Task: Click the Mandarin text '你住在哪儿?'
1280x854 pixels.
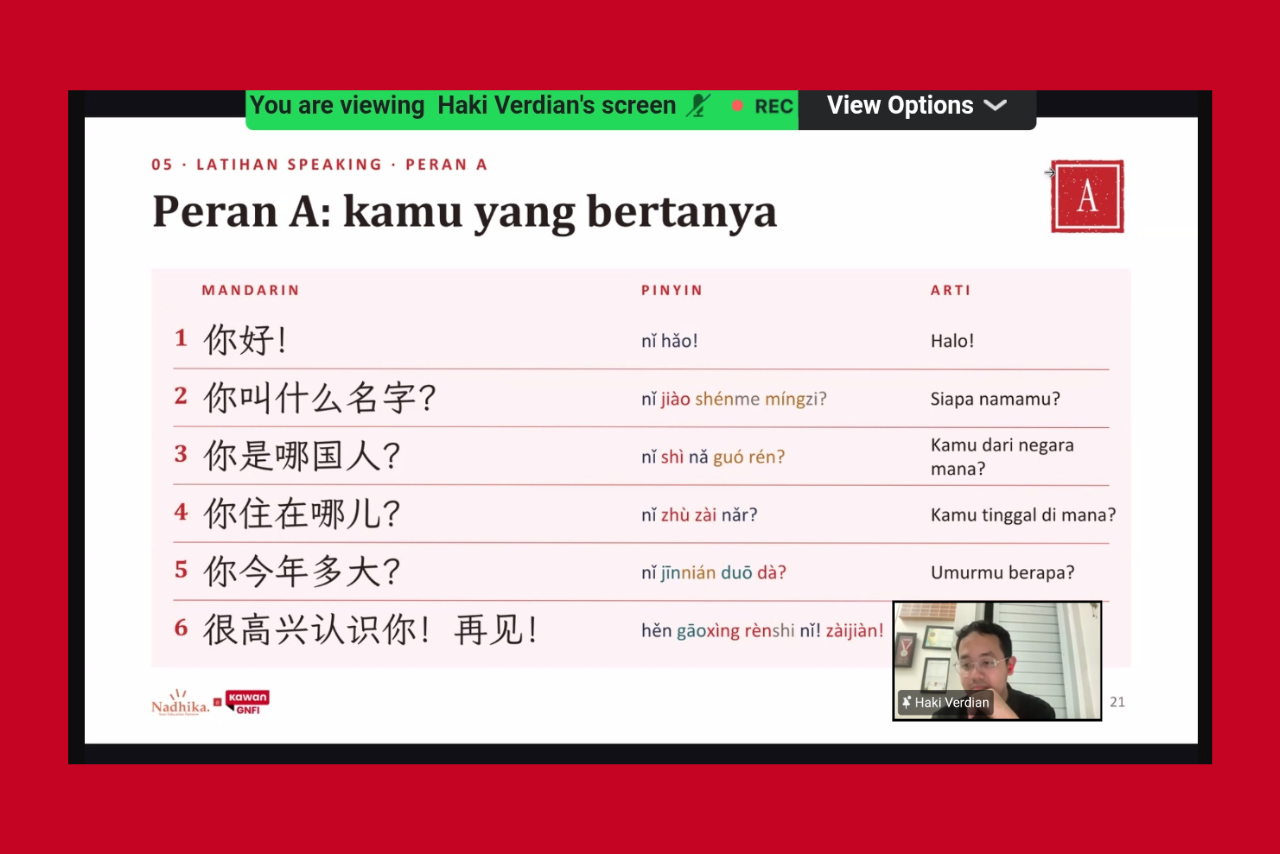Action: coord(302,514)
